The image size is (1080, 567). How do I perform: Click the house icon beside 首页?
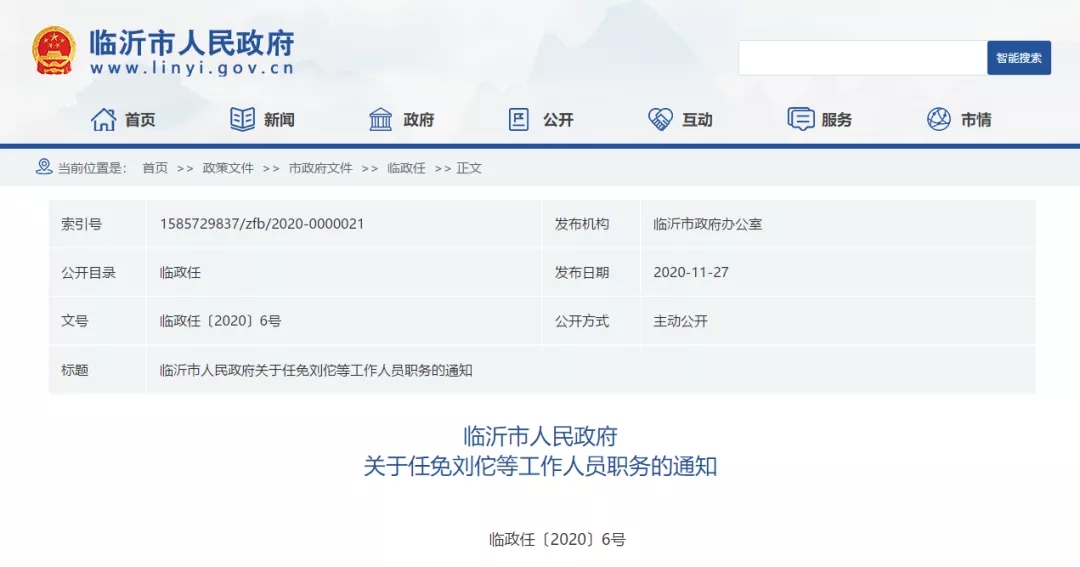[103, 119]
